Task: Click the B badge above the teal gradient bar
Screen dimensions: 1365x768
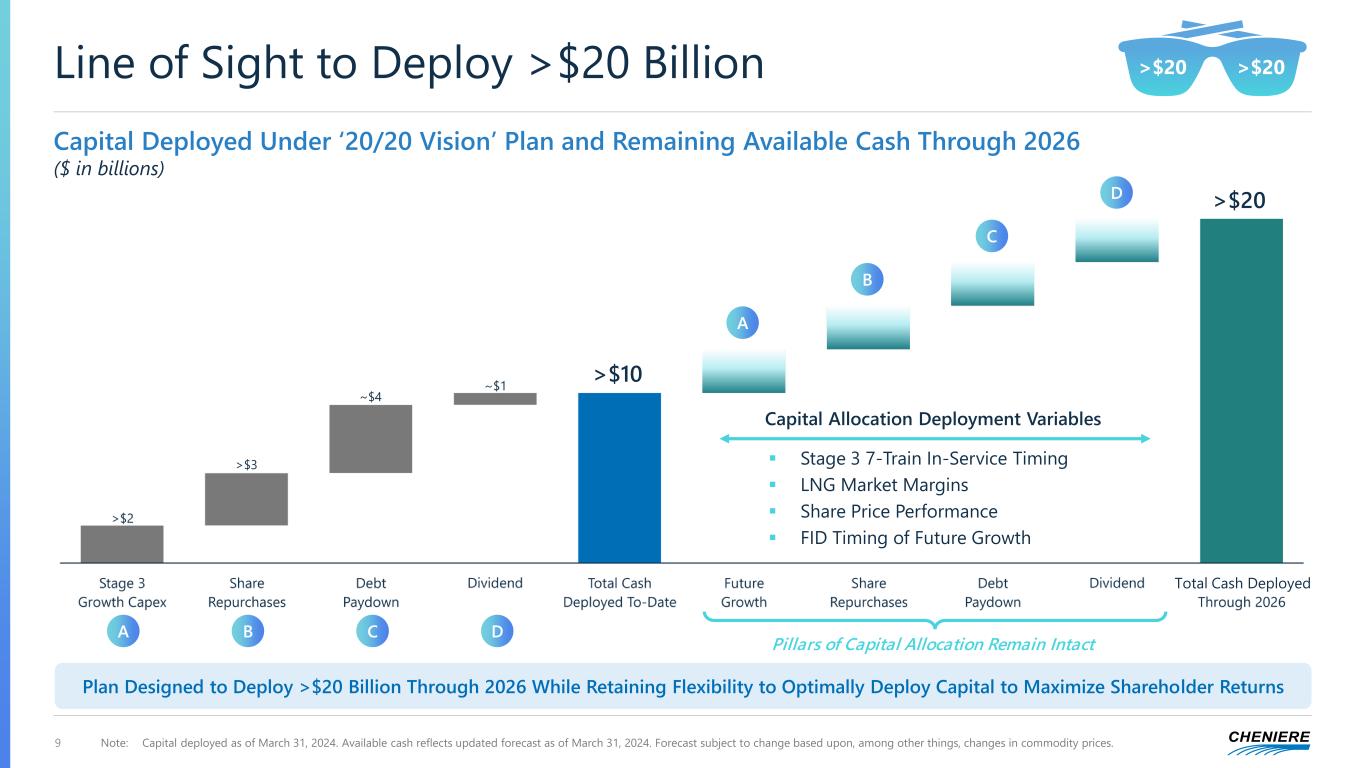Action: point(867,280)
